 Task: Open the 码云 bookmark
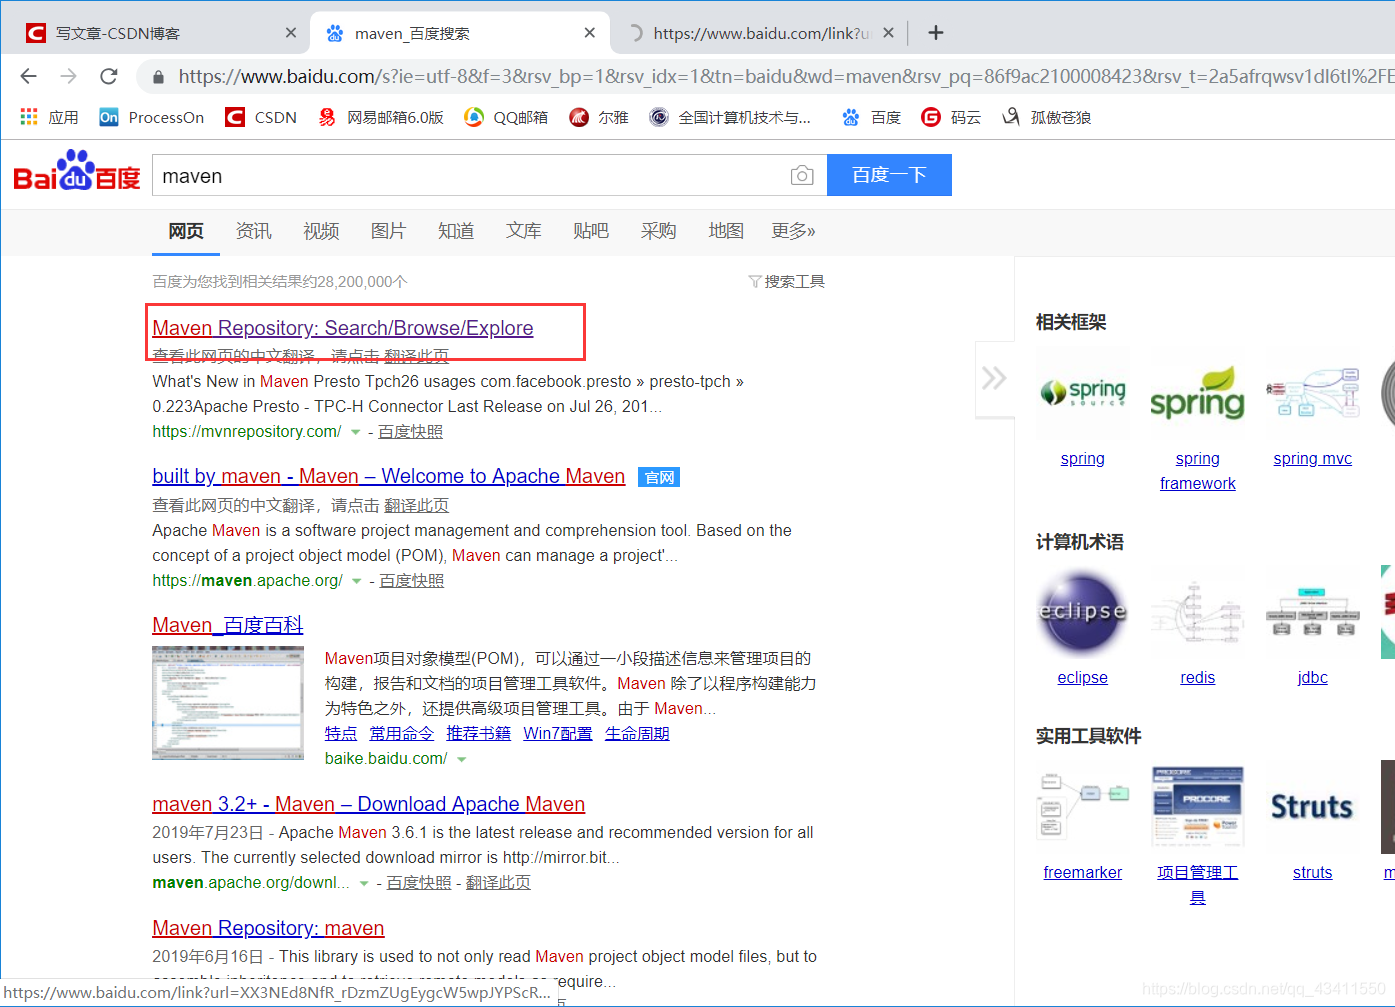[x=951, y=117]
